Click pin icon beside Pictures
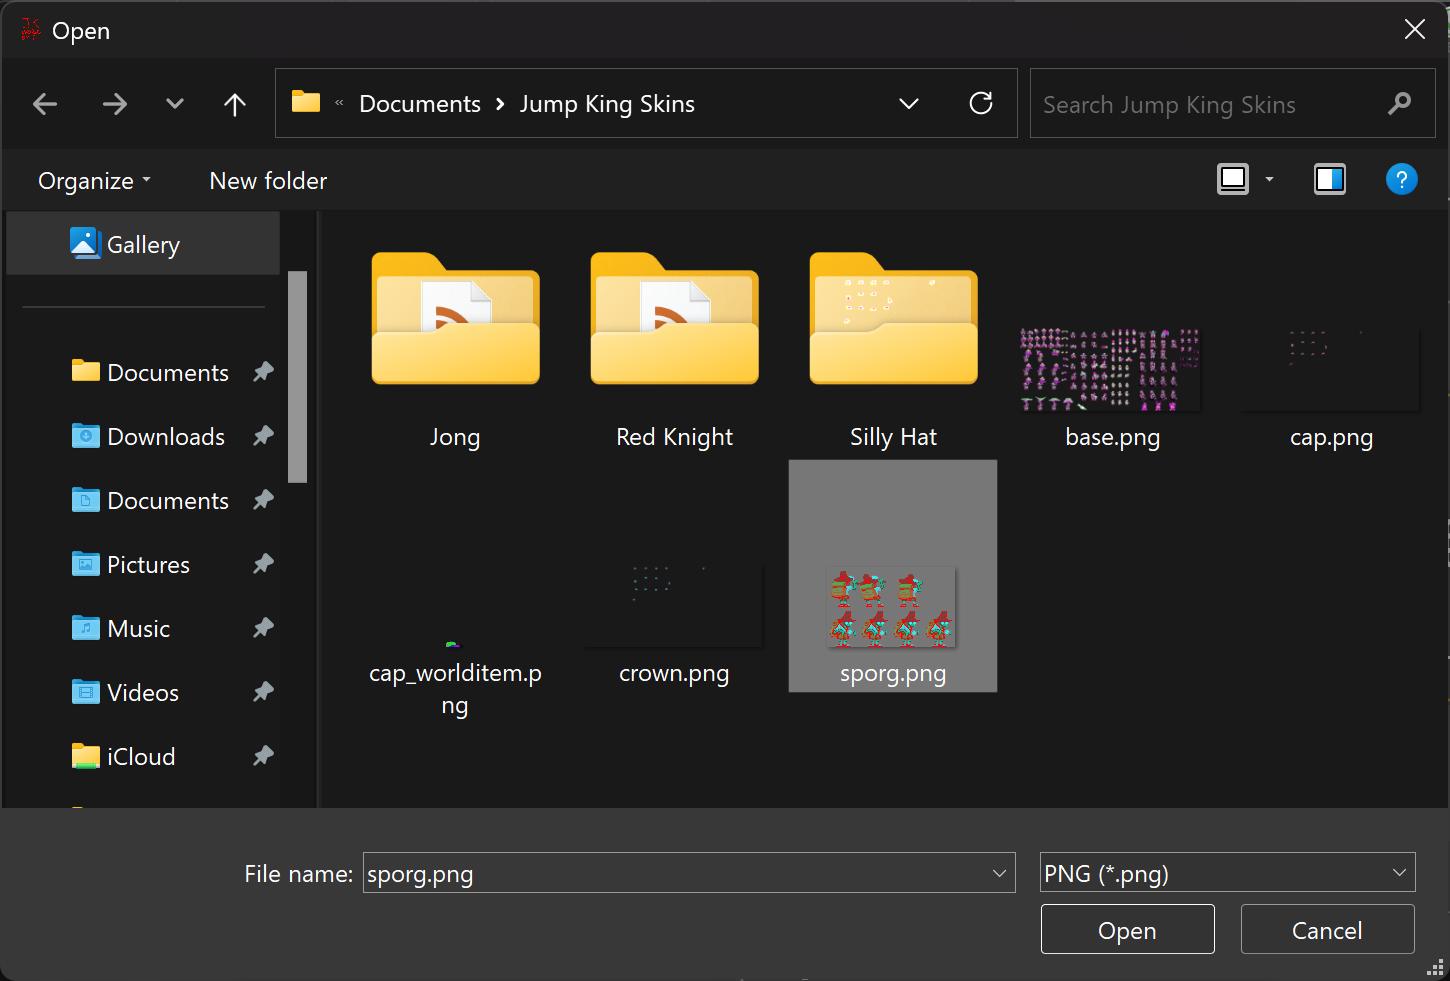 [x=263, y=564]
